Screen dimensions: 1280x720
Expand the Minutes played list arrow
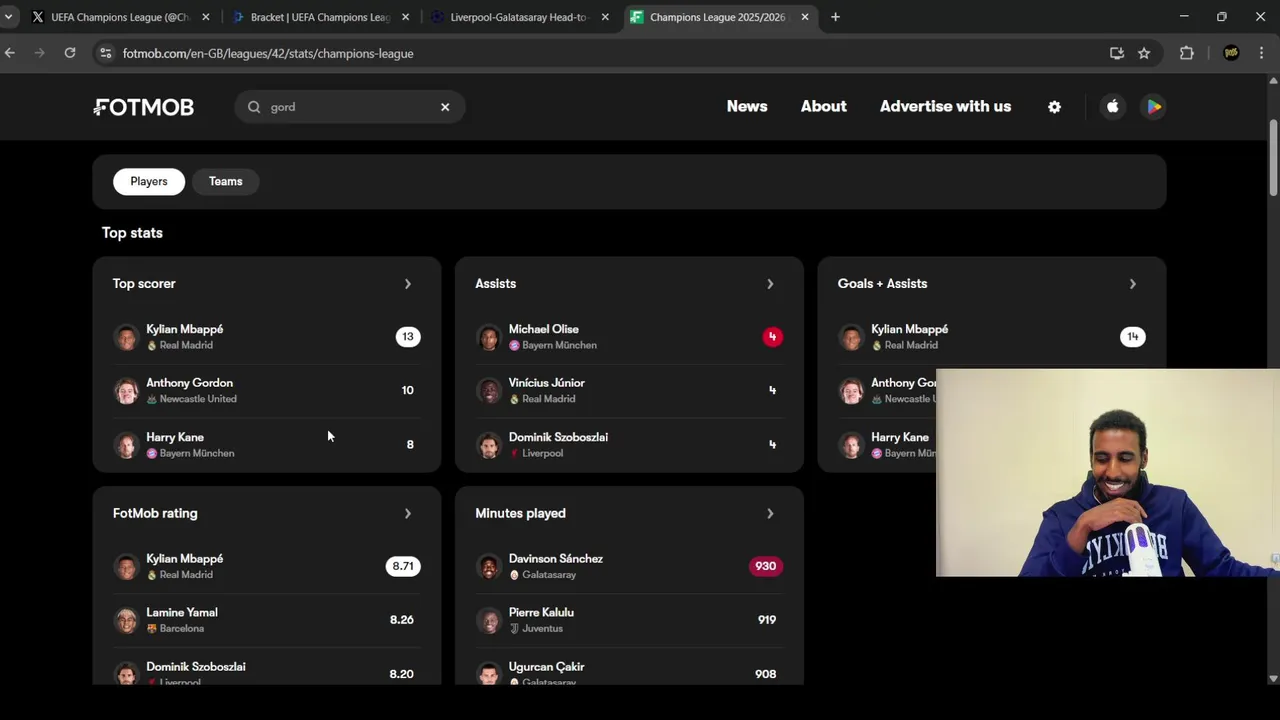coord(770,513)
